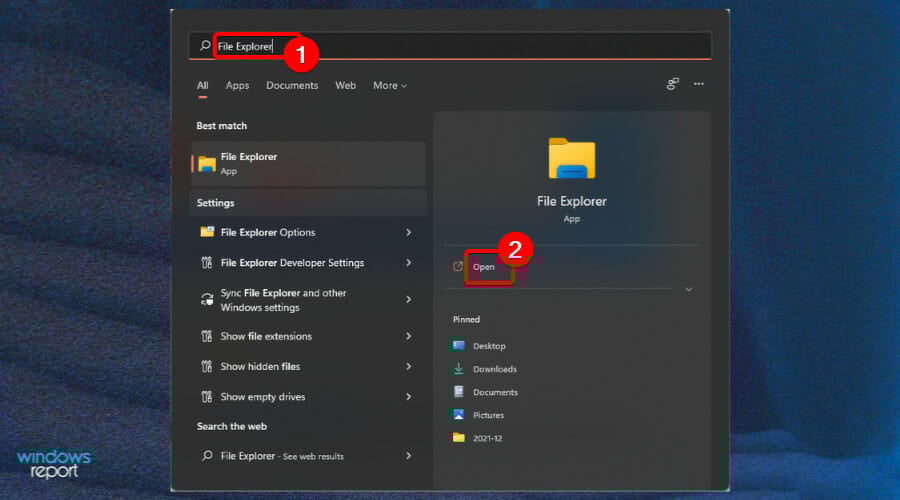Click the Developer Settings icon
Screen dimensions: 900x500
click(x=207, y=263)
